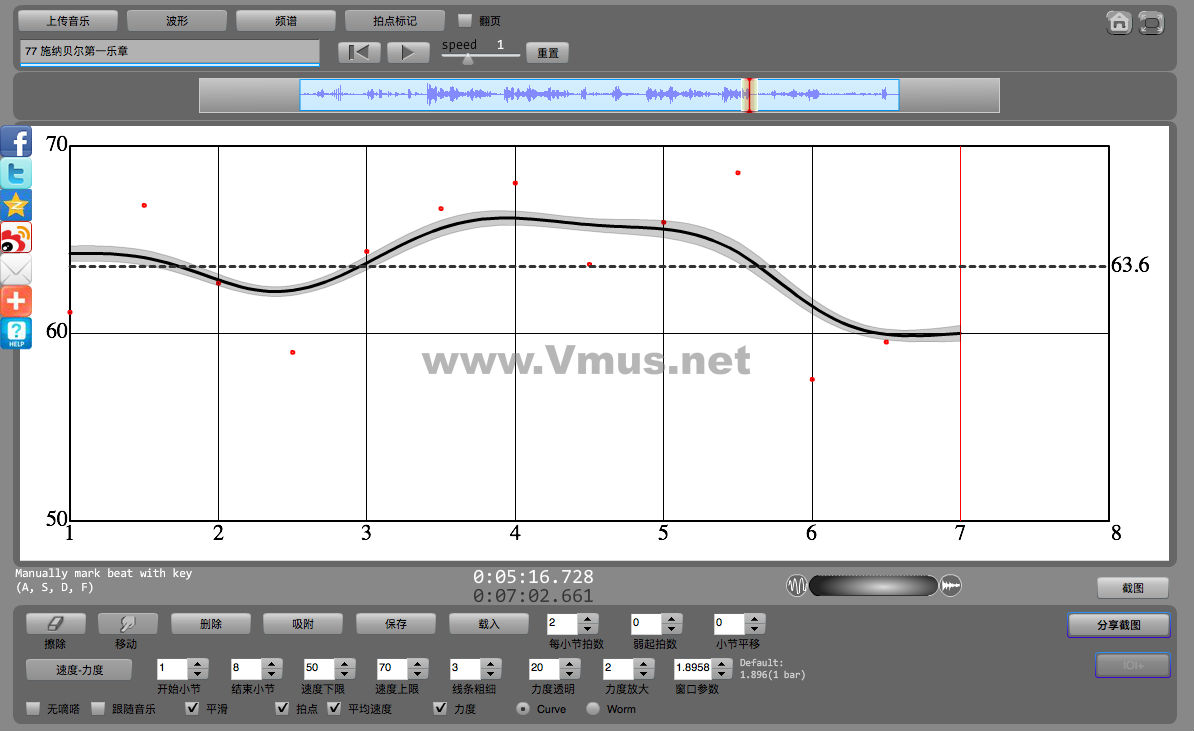Uncheck the 平滑 smoothing checkbox
The height and width of the screenshot is (731, 1194).
point(193,709)
